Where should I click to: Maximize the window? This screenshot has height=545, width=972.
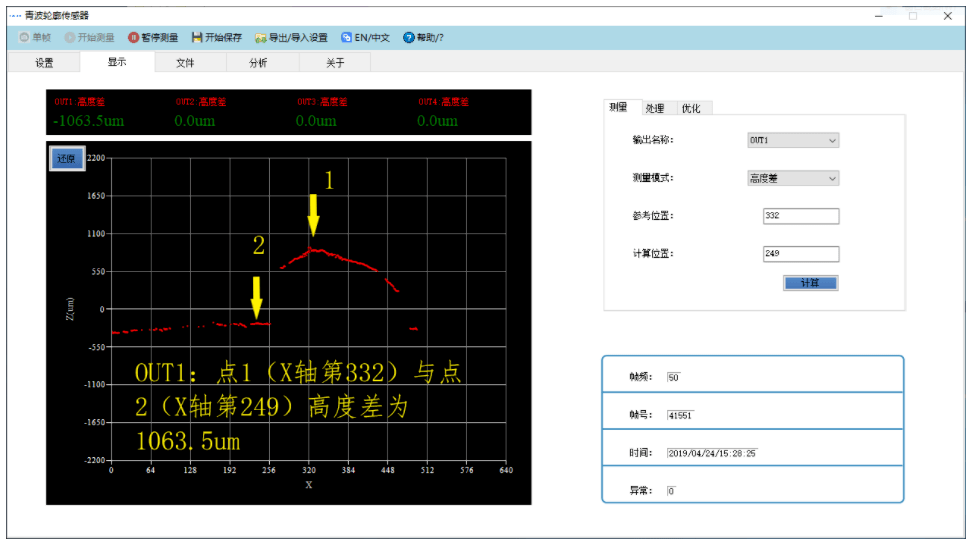click(912, 16)
